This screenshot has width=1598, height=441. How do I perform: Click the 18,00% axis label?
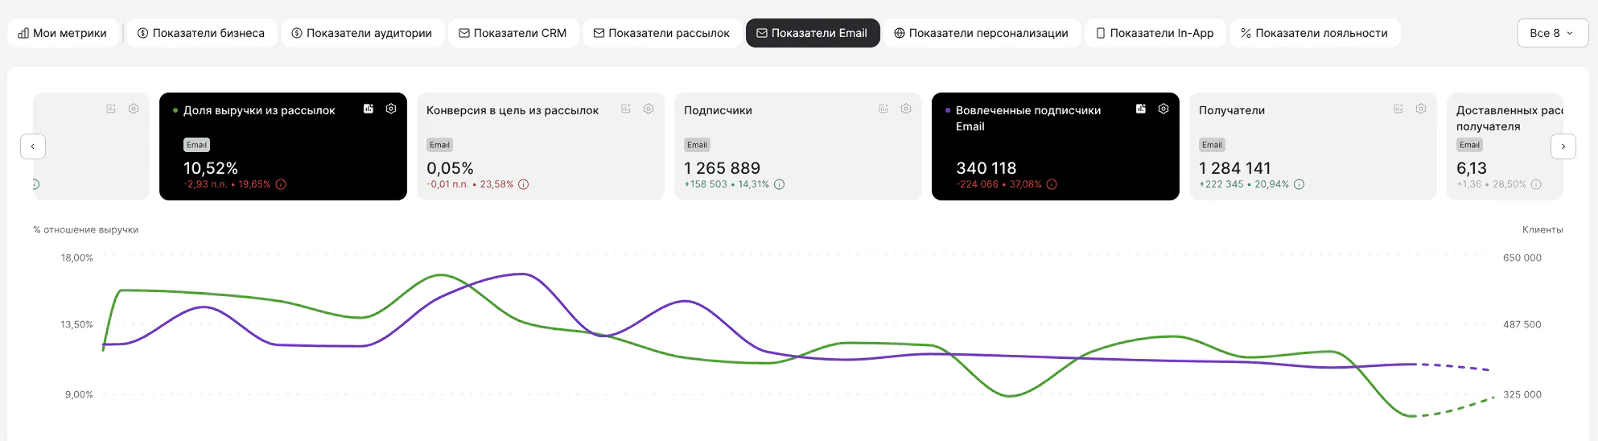point(77,258)
